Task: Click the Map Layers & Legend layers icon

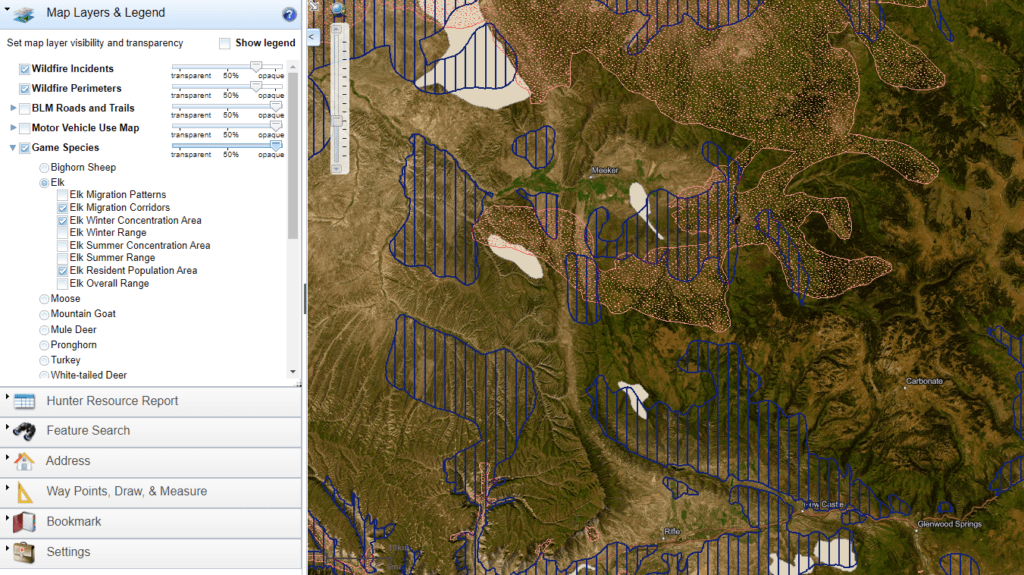Action: [24, 14]
